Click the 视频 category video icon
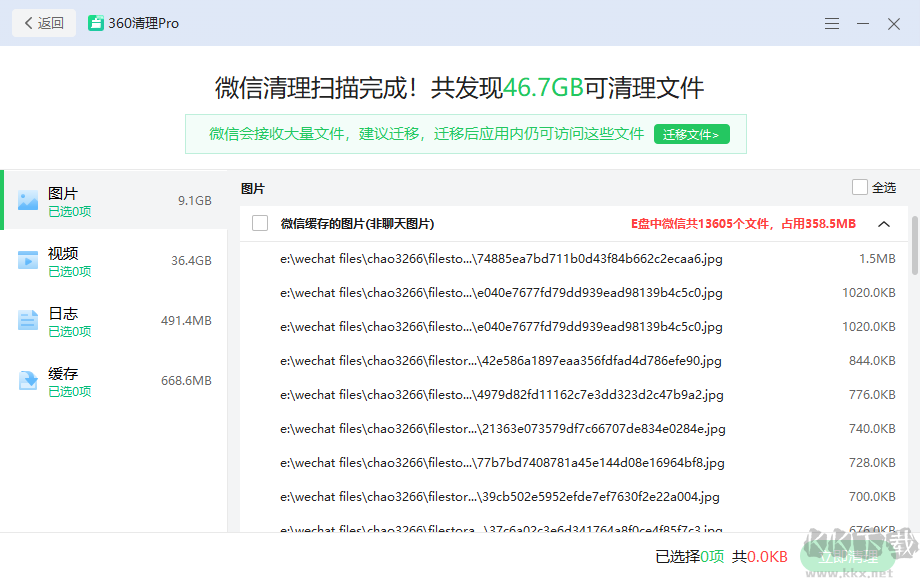920x580 pixels. pos(27,261)
